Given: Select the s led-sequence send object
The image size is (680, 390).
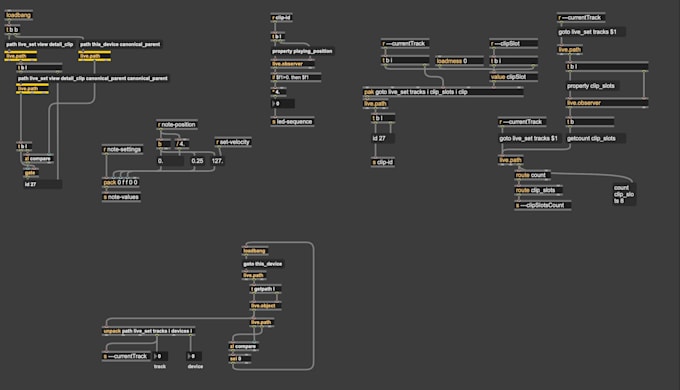Looking at the screenshot, I should pos(292,122).
